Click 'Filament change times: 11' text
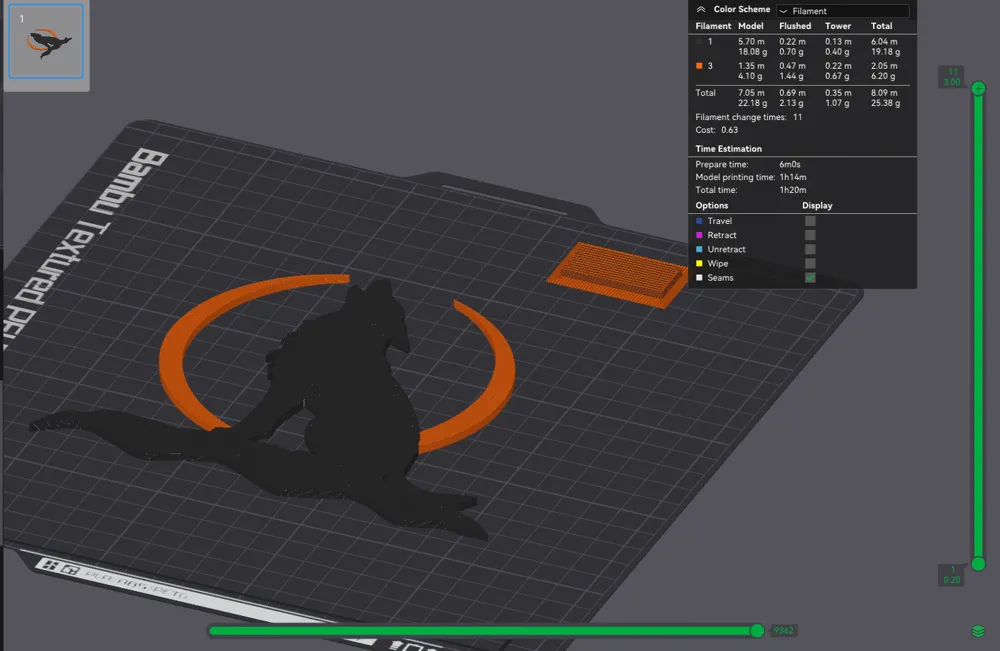This screenshot has width=1000, height=651. (749, 117)
